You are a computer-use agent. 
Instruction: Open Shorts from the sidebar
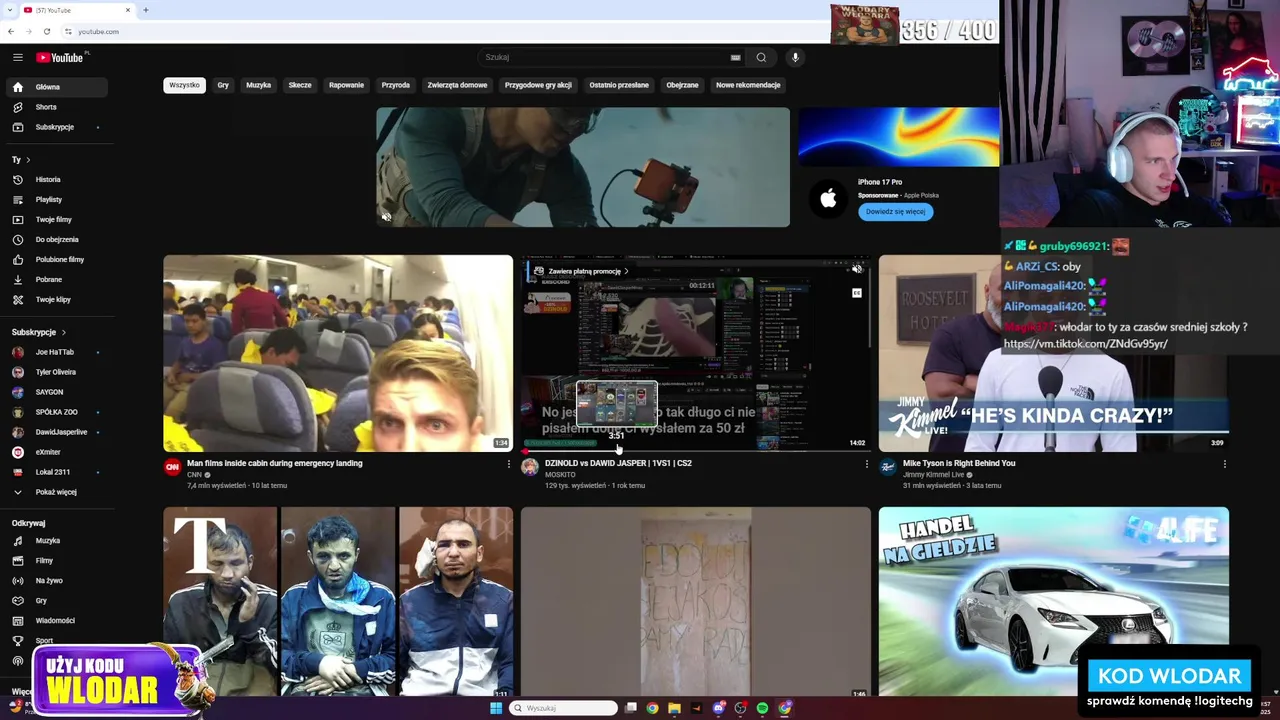coord(56,107)
